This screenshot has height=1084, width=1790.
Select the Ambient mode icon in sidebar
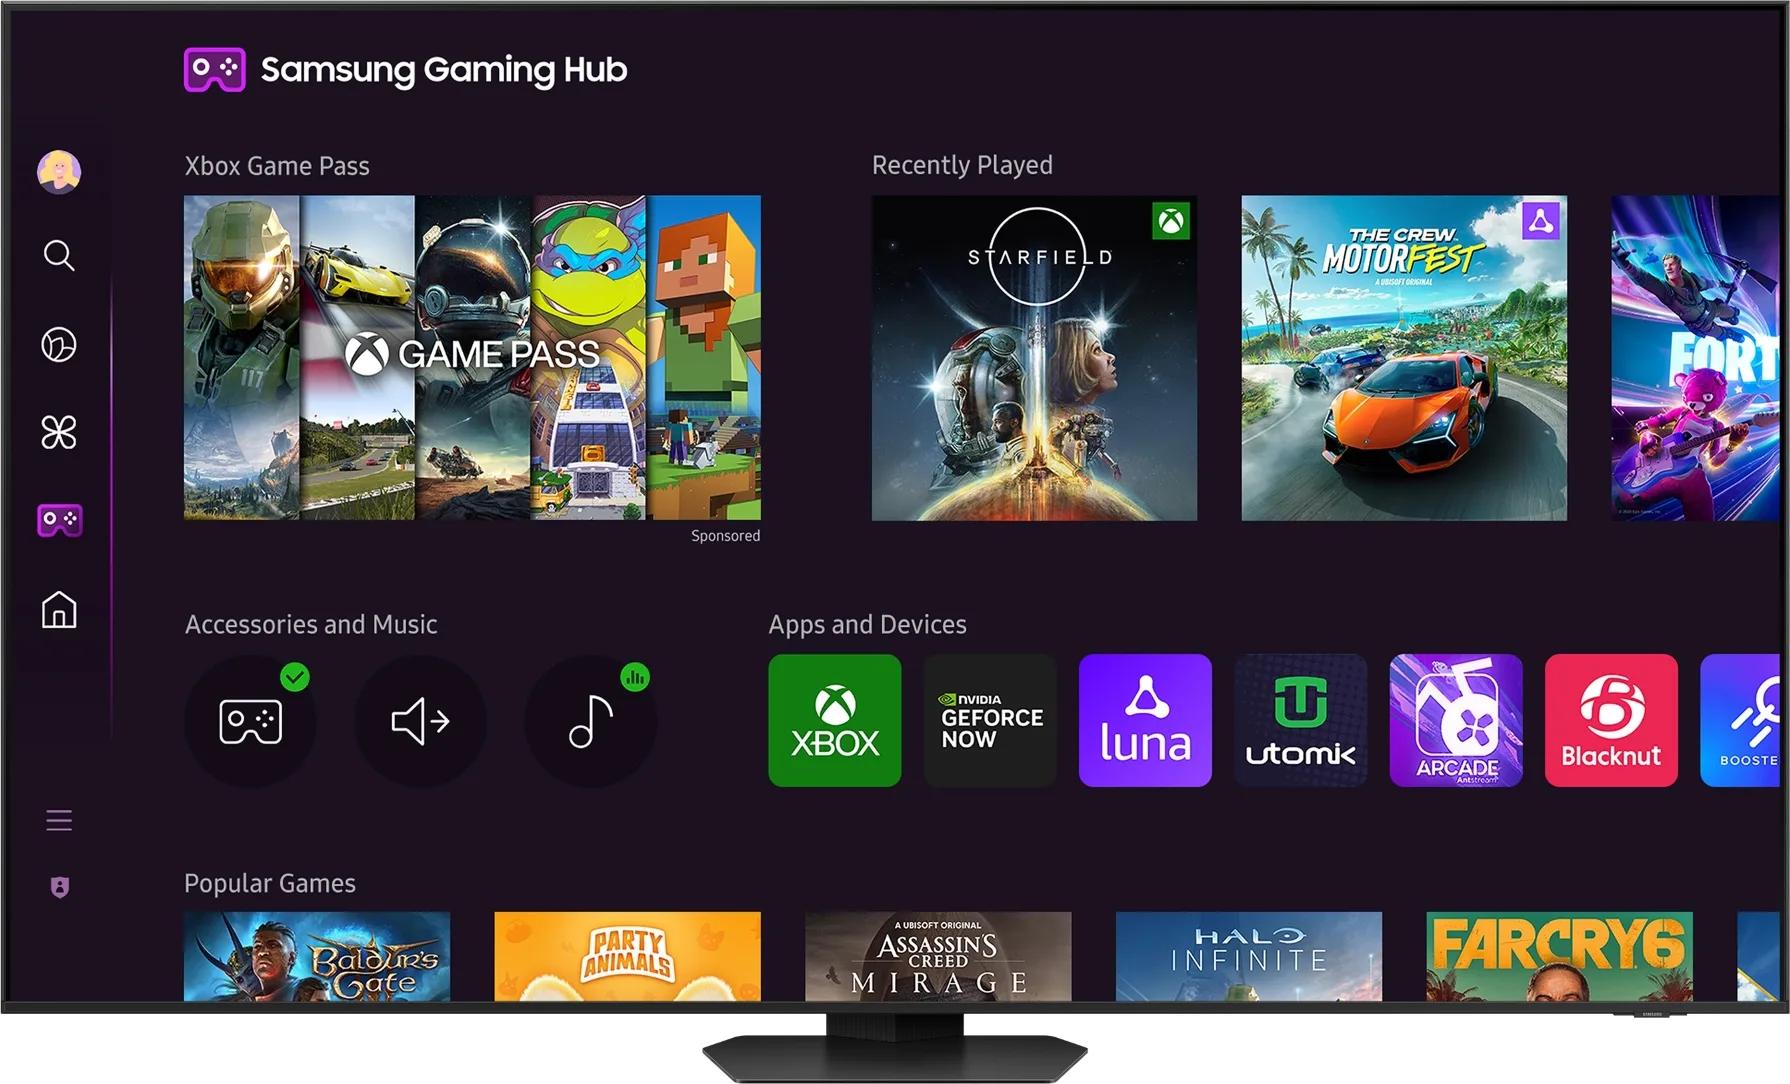click(x=59, y=344)
